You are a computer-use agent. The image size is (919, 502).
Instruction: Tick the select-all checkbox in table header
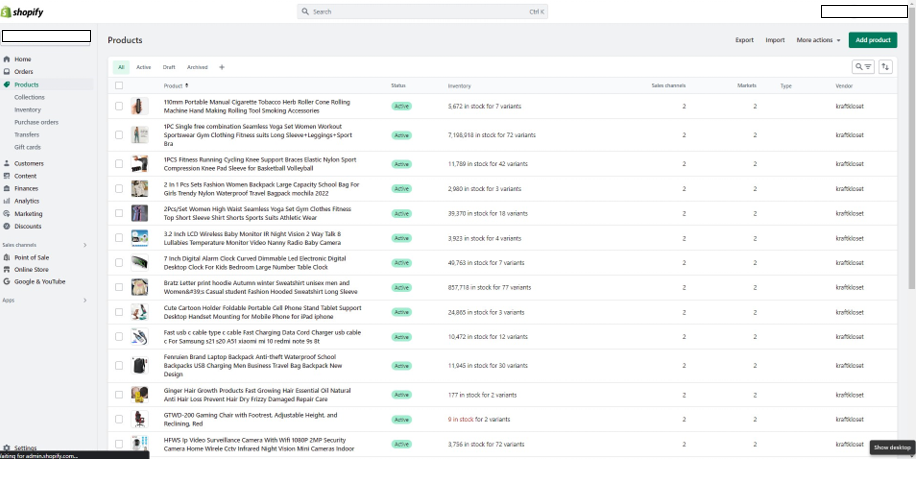coord(119,86)
